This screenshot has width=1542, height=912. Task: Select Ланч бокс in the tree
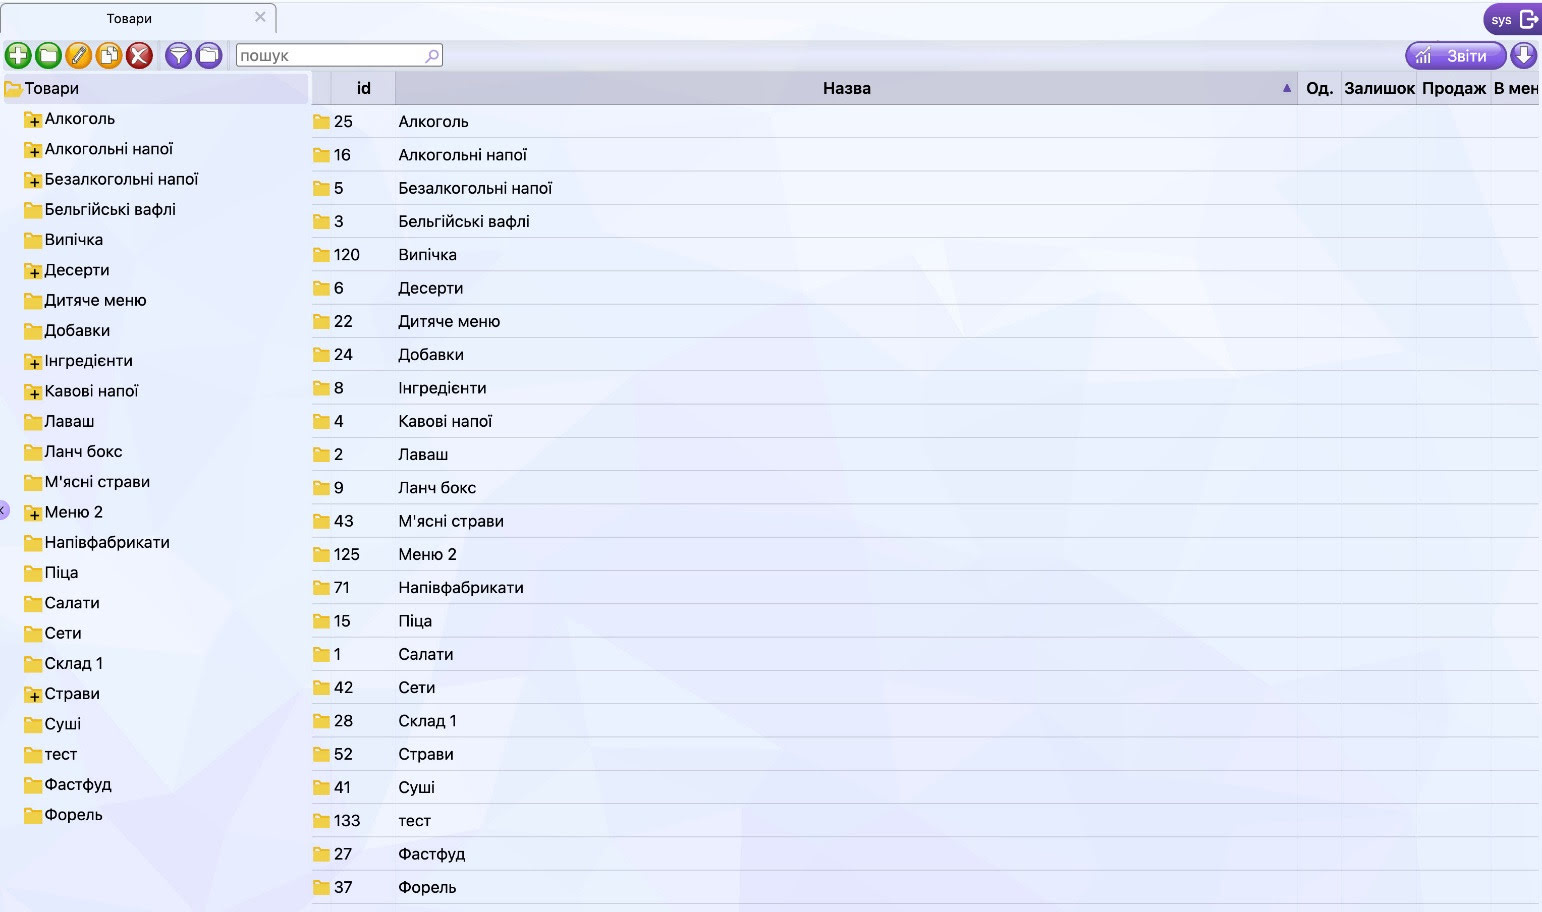[83, 451]
